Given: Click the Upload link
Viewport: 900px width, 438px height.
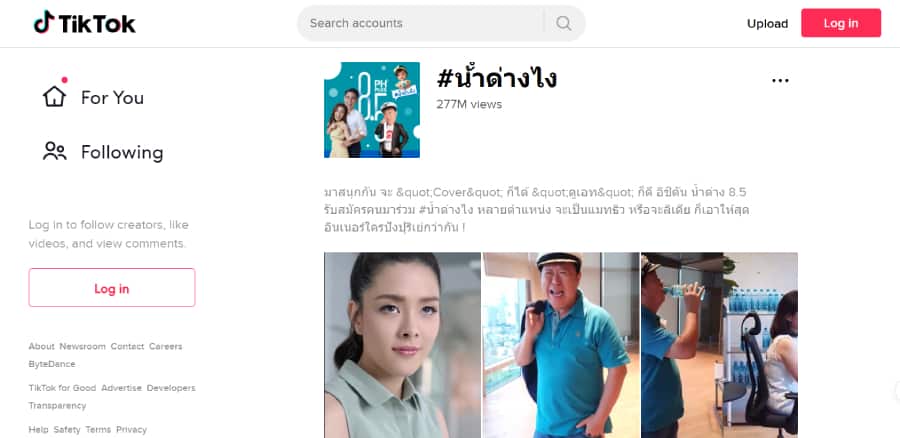Looking at the screenshot, I should (x=767, y=24).
